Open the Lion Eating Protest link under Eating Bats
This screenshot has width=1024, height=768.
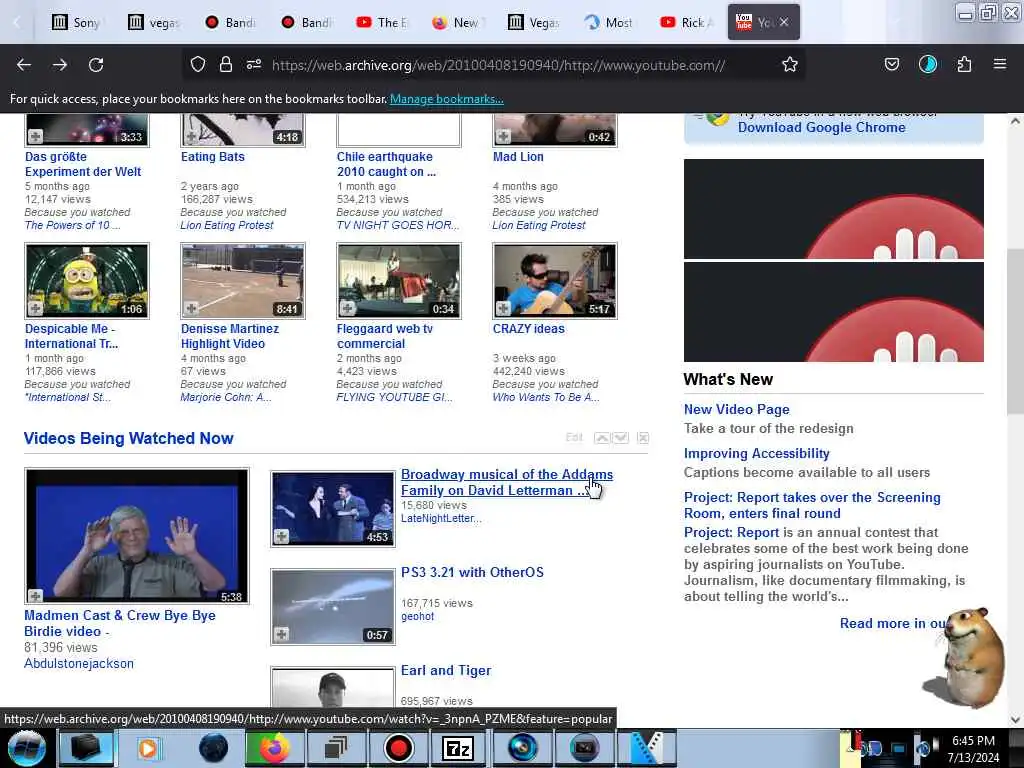point(227,225)
